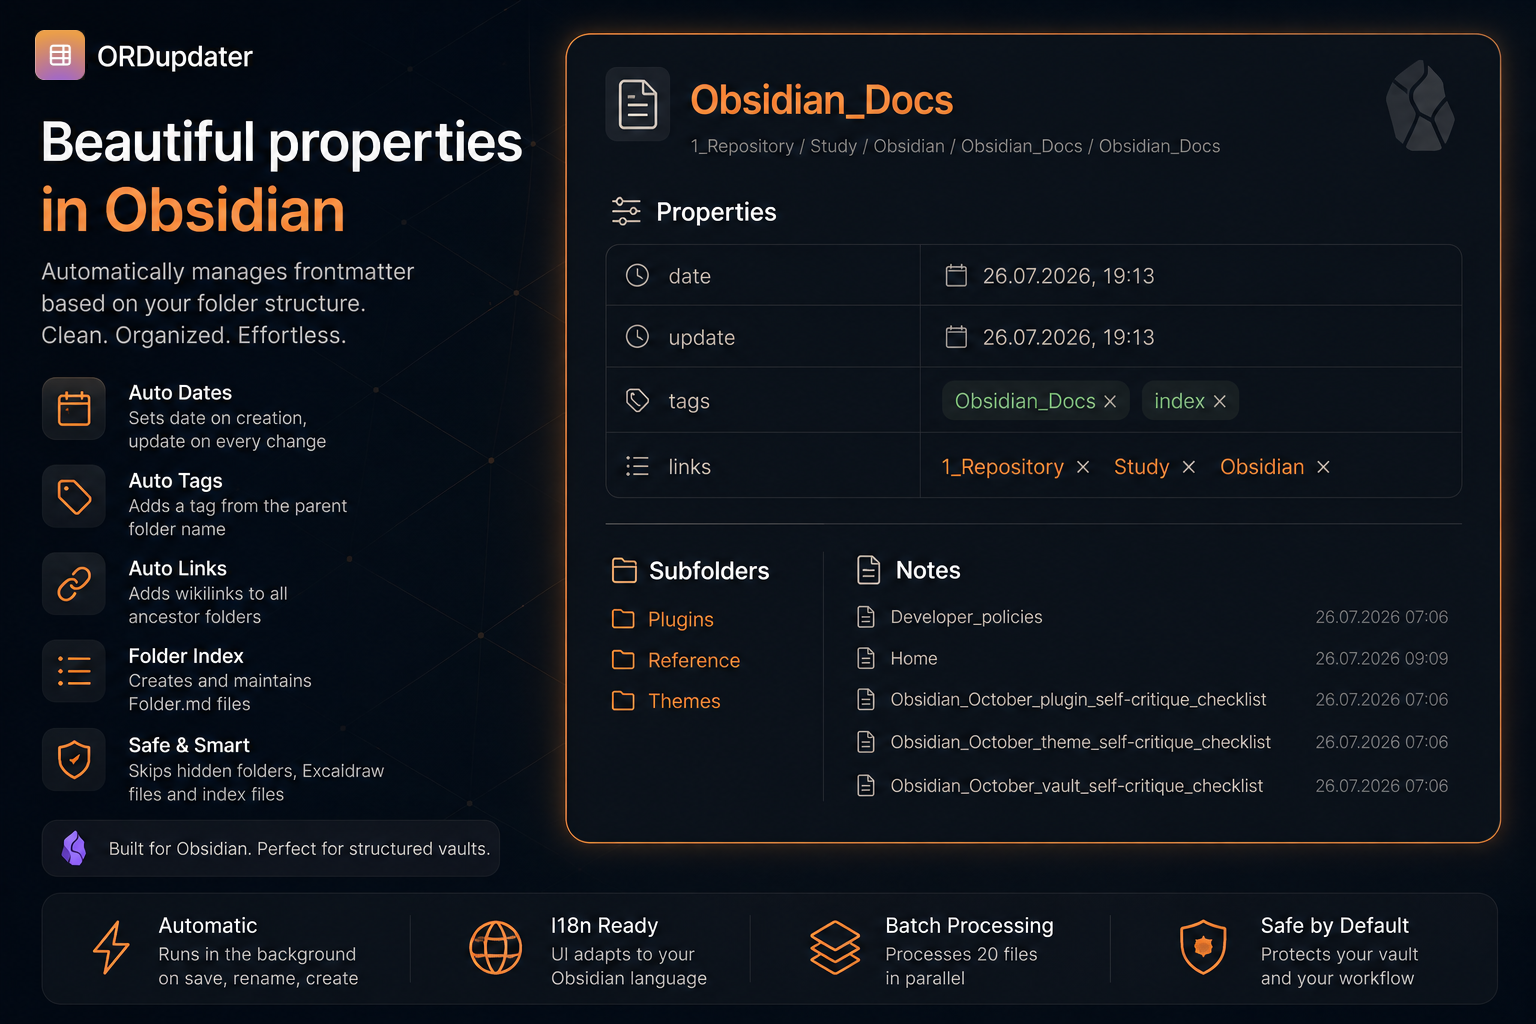This screenshot has height=1024, width=1536.
Task: Open Obsidian_October_plugin_self-critique_checklist note
Action: [1078, 699]
